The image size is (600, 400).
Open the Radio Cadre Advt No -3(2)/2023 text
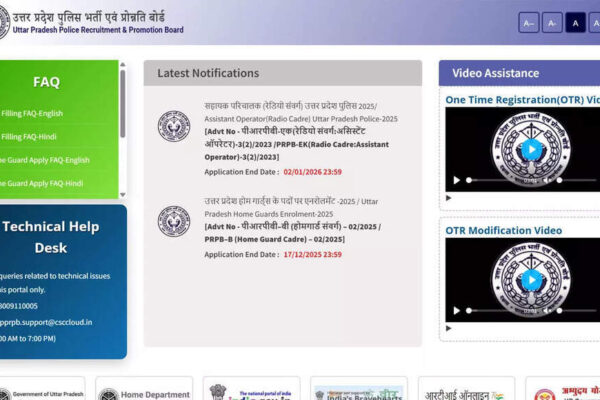(x=297, y=144)
